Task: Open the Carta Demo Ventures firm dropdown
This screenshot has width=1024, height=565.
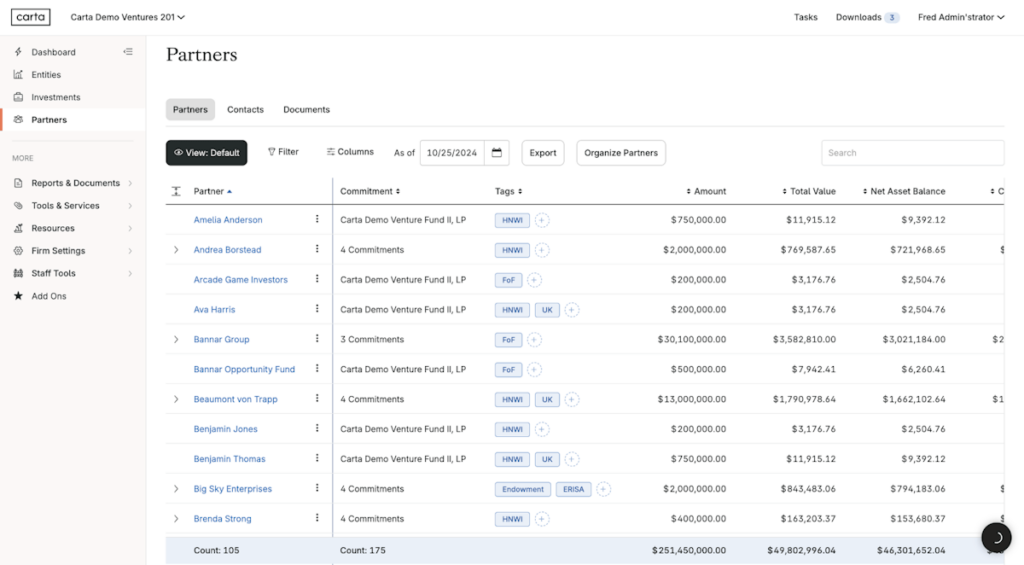Action: point(127,17)
